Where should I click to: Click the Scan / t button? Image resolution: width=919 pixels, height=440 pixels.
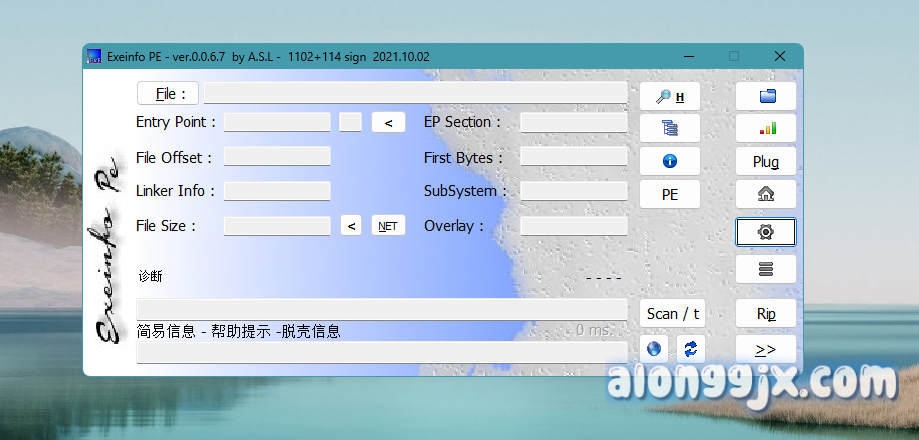point(672,314)
